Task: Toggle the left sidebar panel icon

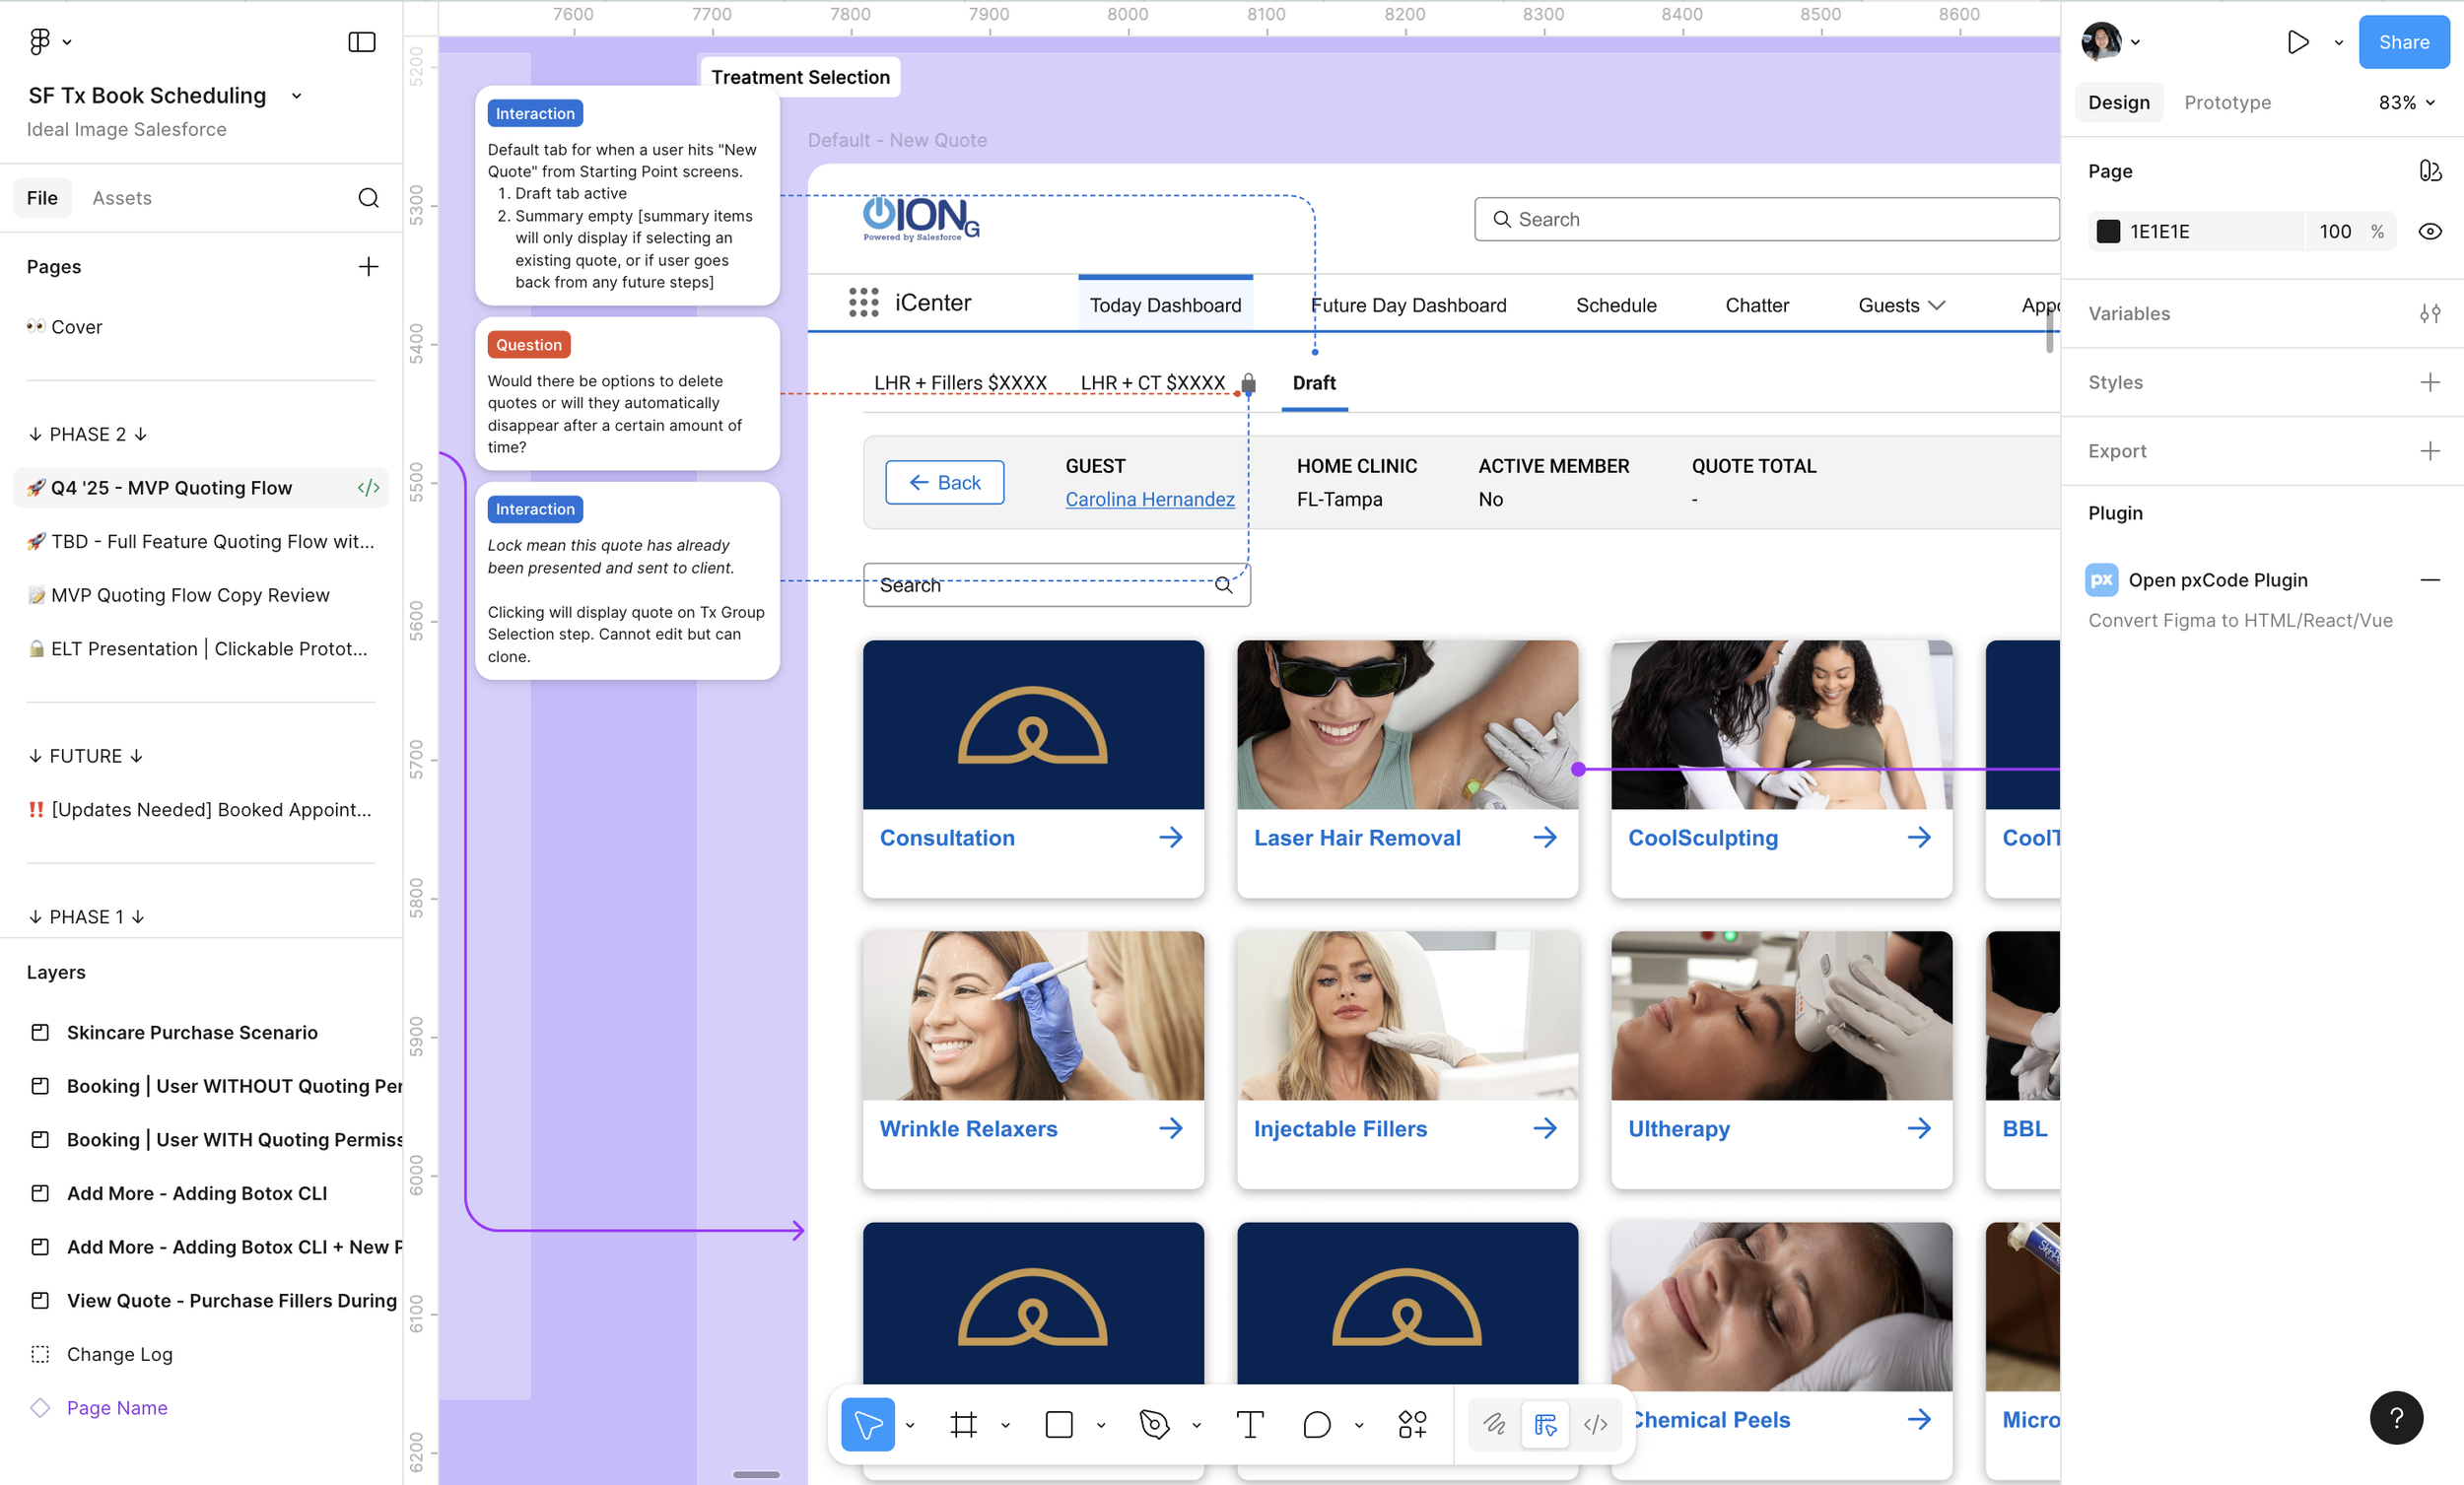Action: click(361, 42)
